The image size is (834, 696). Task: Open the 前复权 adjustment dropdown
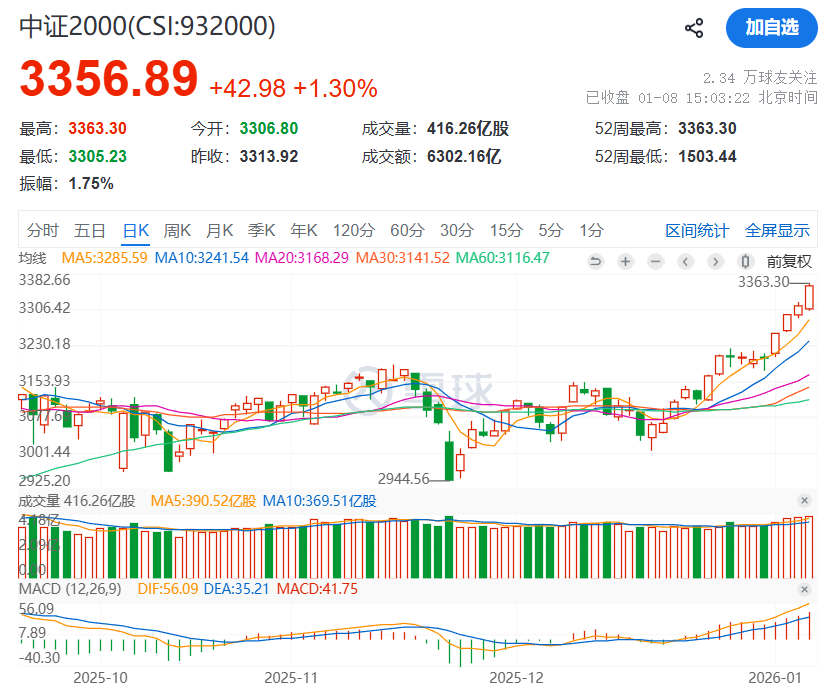point(789,262)
